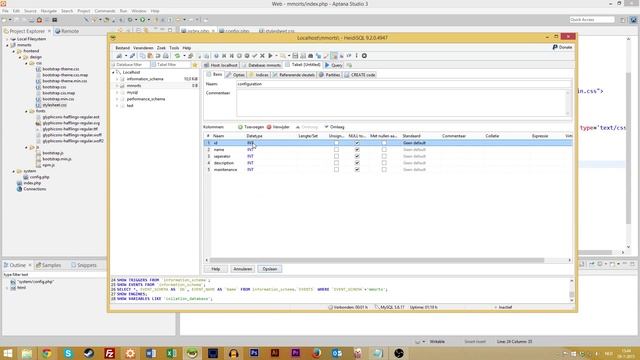Click the paste icon in HeidiSQL toolbar
Viewport: 640px width, 360px height.
(x=150, y=56)
